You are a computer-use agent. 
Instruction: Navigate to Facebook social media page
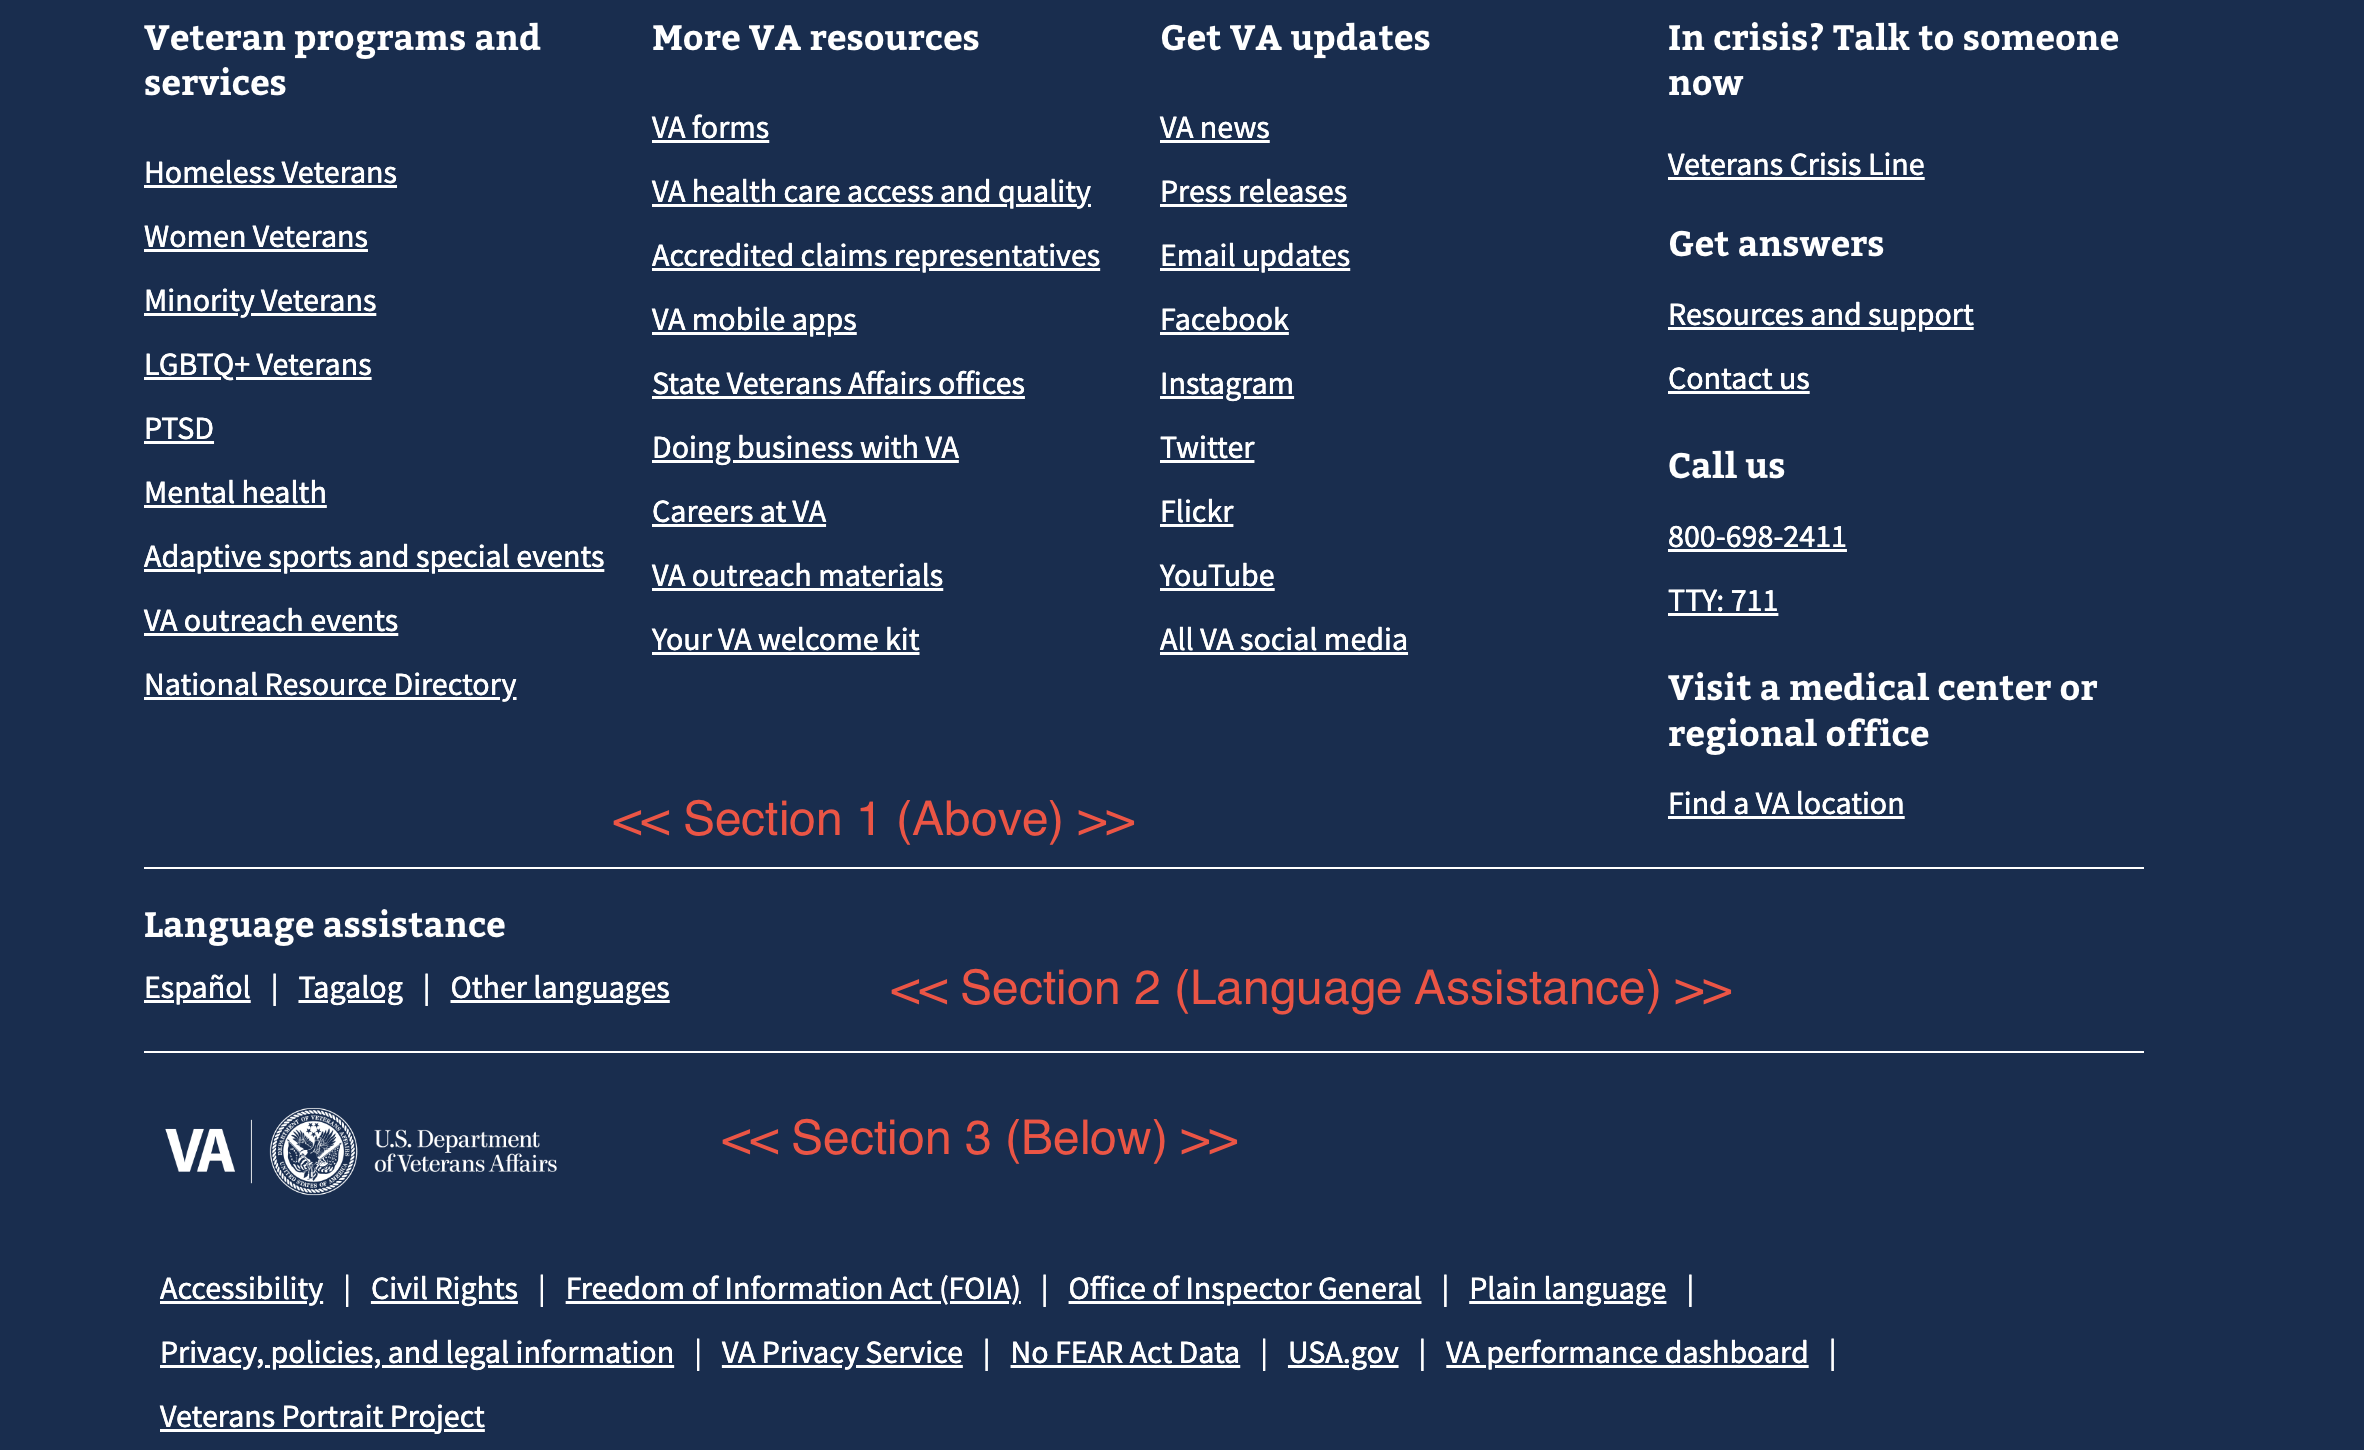tap(1223, 319)
